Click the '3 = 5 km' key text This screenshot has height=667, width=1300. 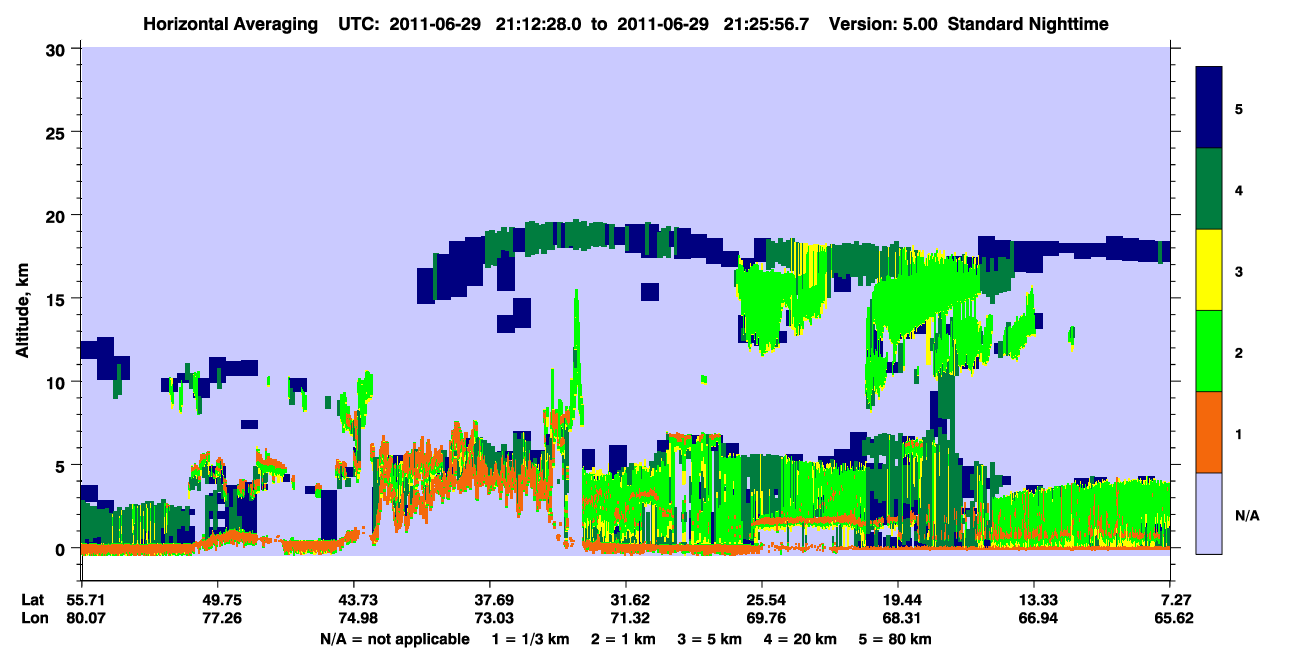pyautogui.click(x=712, y=639)
